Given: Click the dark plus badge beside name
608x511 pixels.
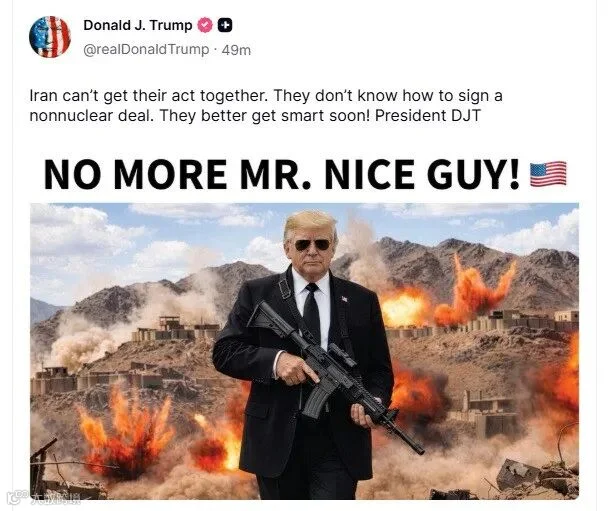Looking at the screenshot, I should coord(225,25).
